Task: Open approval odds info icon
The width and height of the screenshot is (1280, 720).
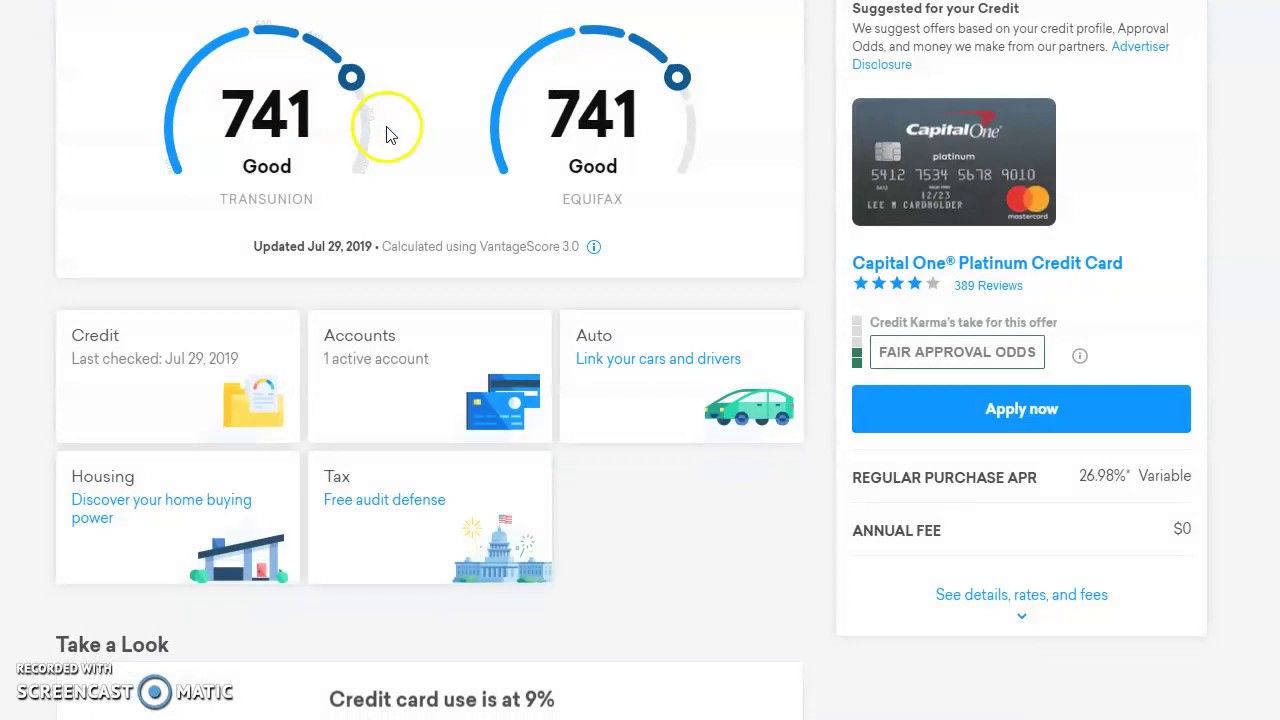Action: coord(1080,356)
